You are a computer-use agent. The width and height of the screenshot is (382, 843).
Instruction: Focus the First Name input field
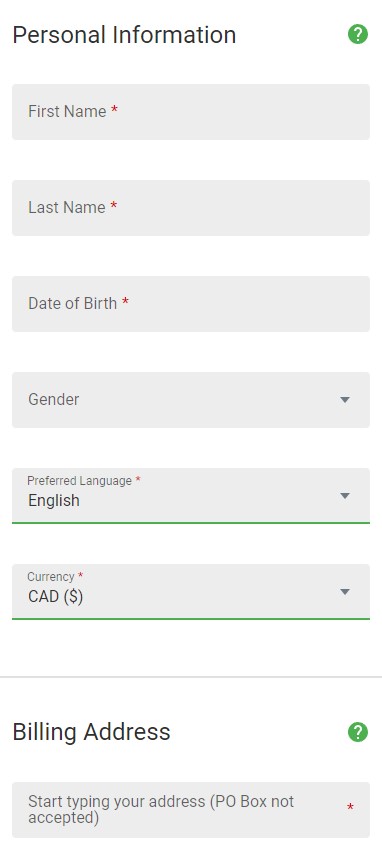(x=191, y=112)
